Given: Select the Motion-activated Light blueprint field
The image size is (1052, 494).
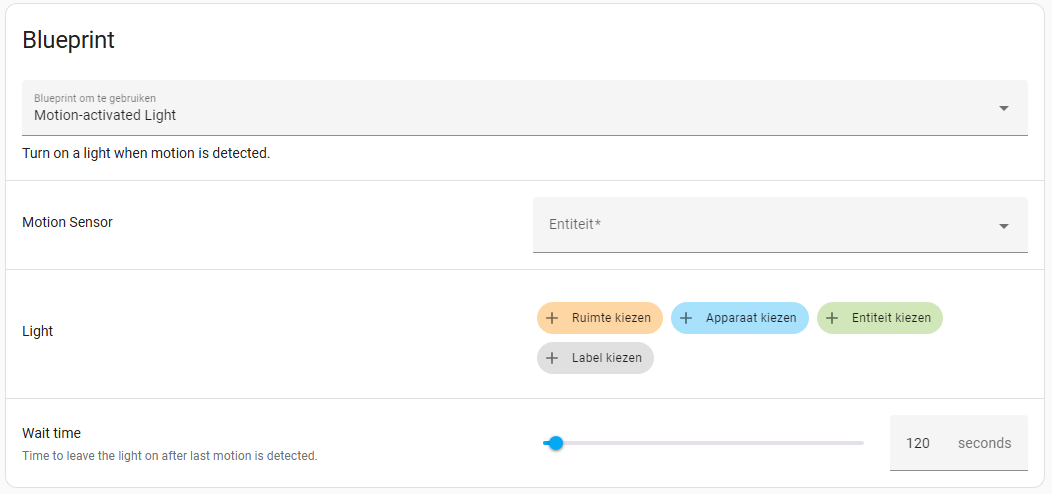Looking at the screenshot, I should [x=525, y=108].
